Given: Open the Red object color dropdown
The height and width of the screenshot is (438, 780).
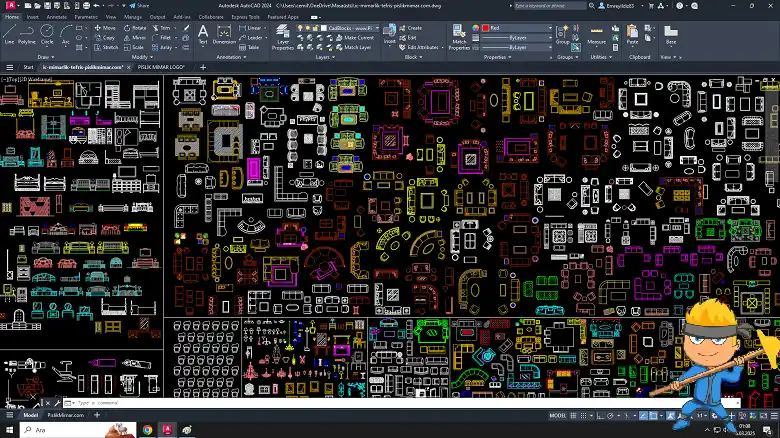Looking at the screenshot, I should click(515, 28).
